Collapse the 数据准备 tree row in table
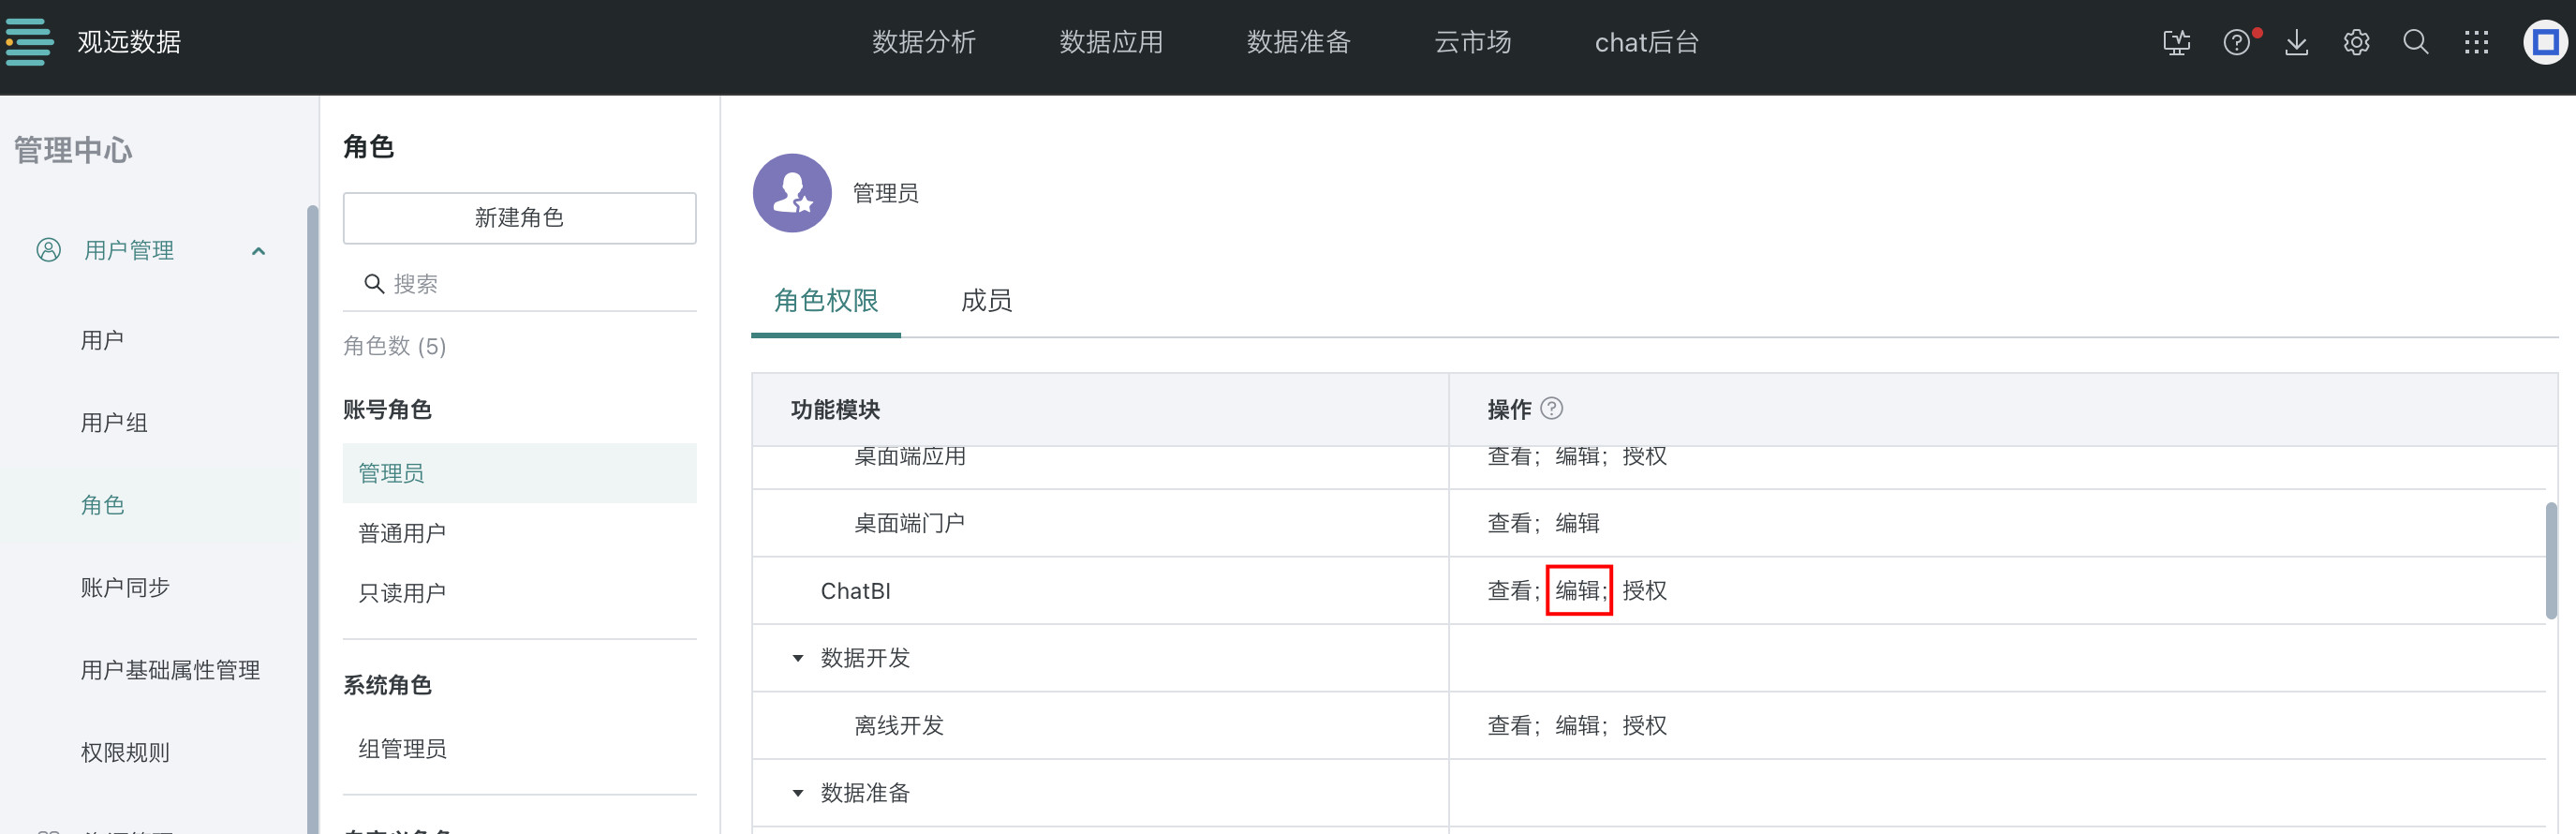 tap(797, 793)
